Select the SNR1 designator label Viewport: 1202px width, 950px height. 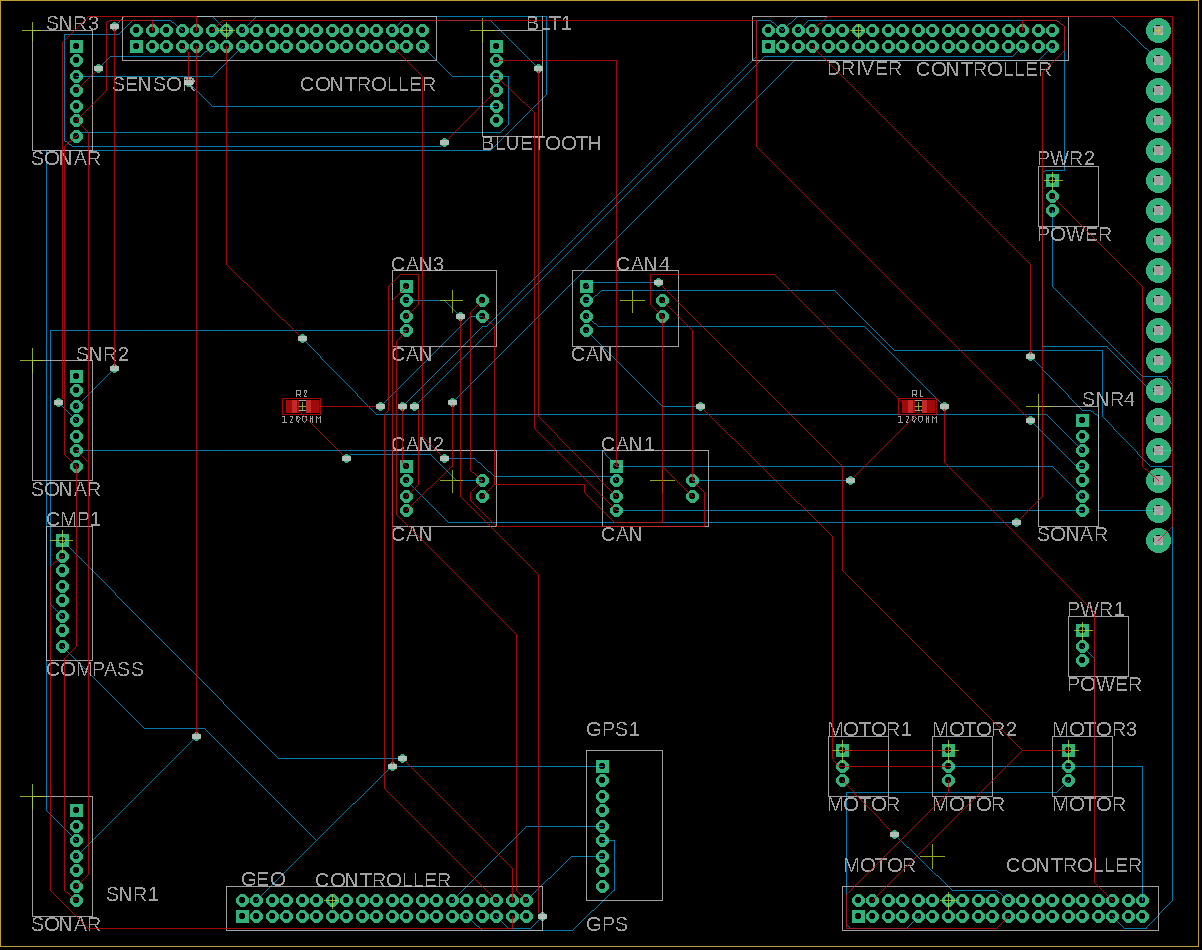tap(133, 894)
